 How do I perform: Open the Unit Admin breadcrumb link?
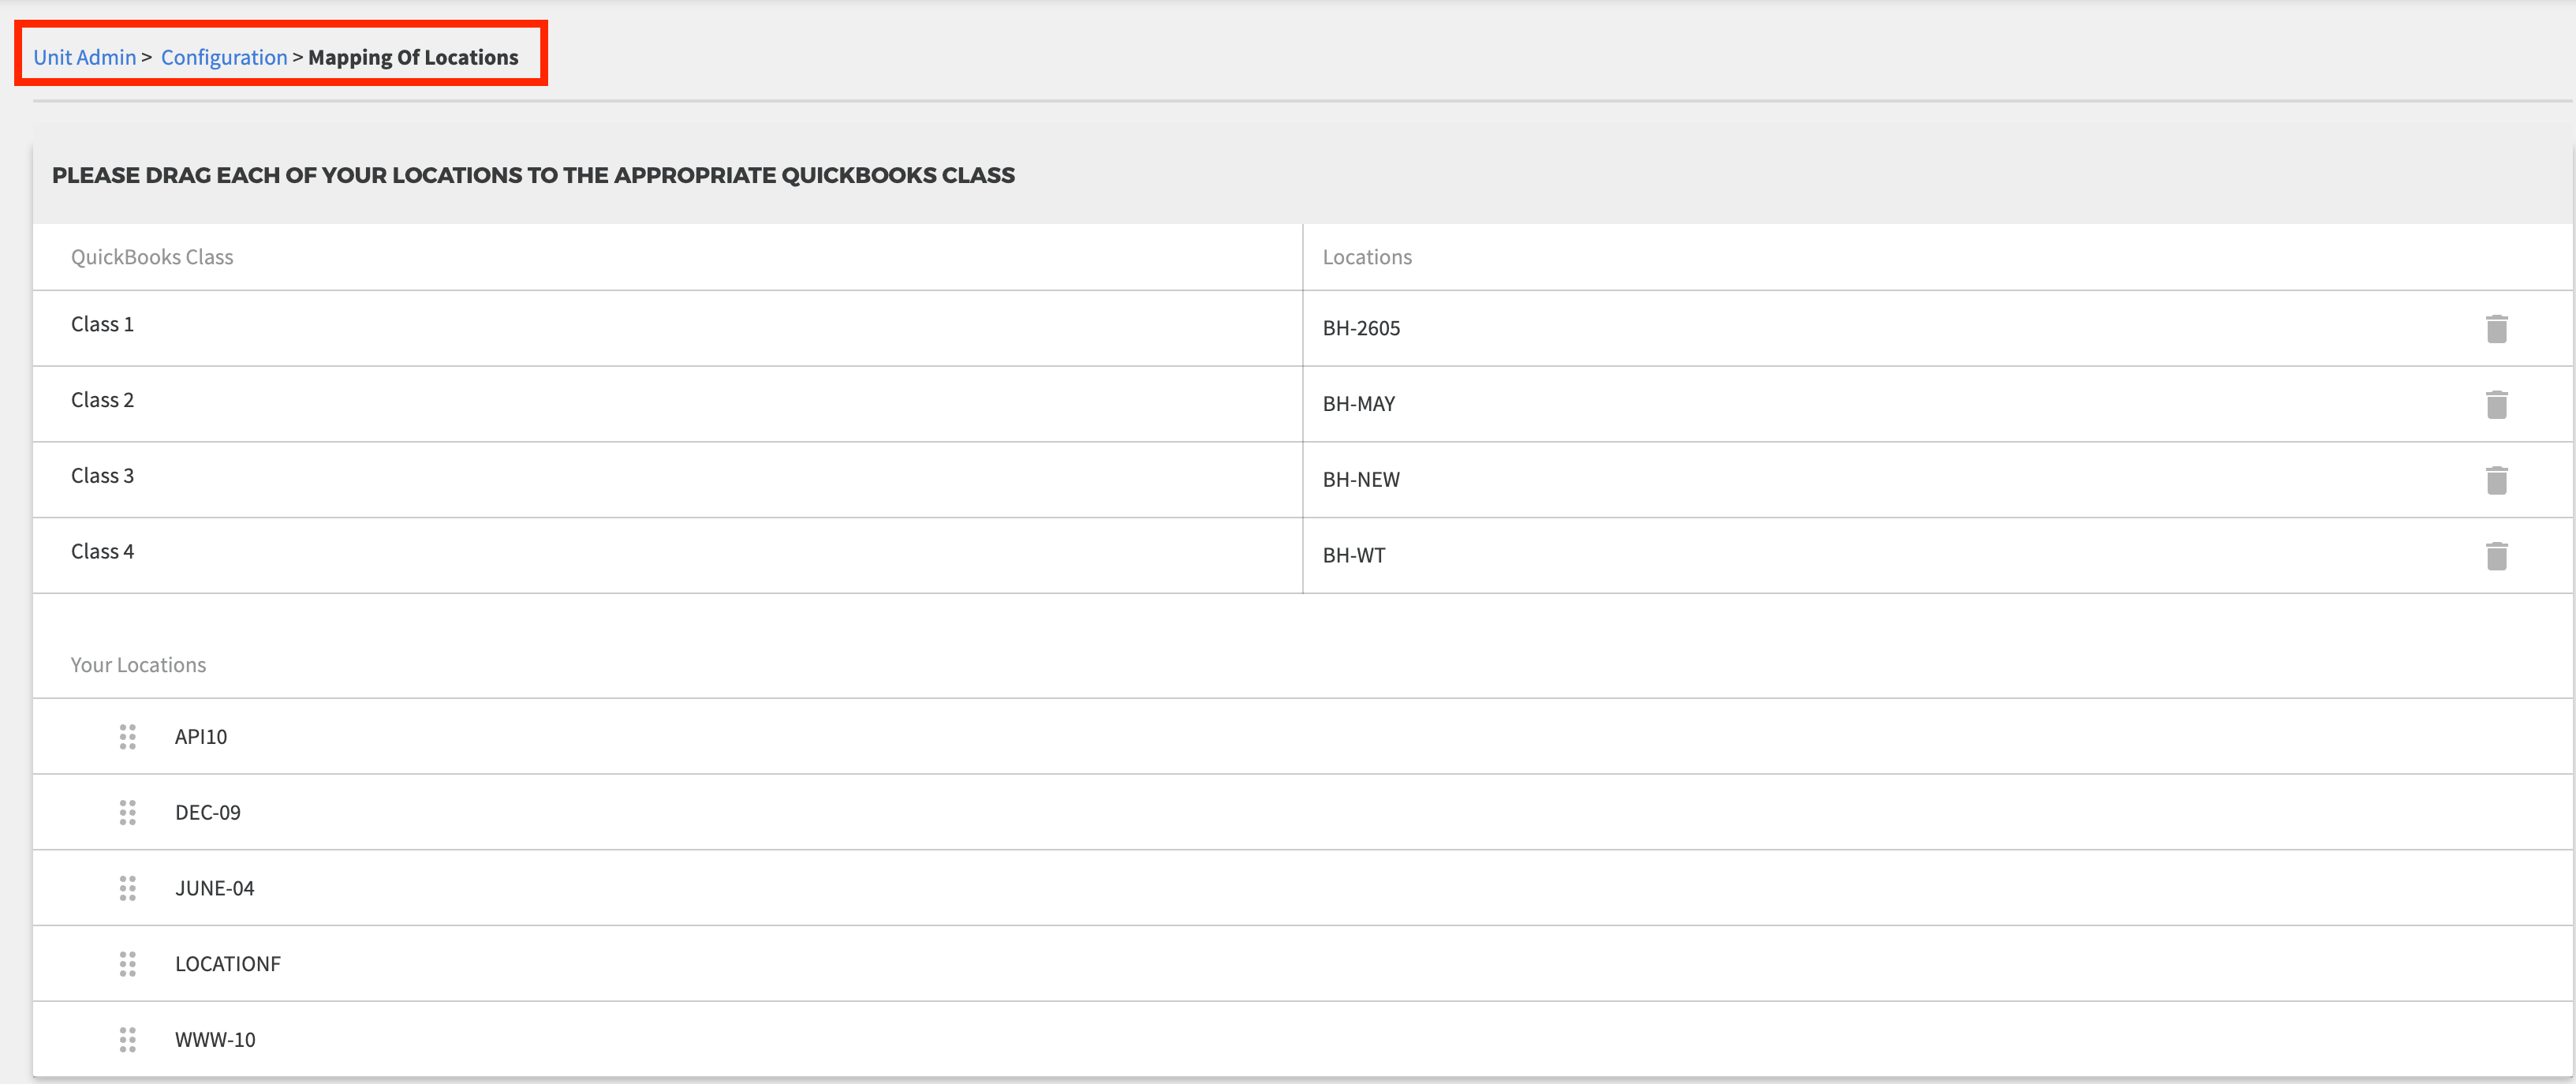click(84, 57)
